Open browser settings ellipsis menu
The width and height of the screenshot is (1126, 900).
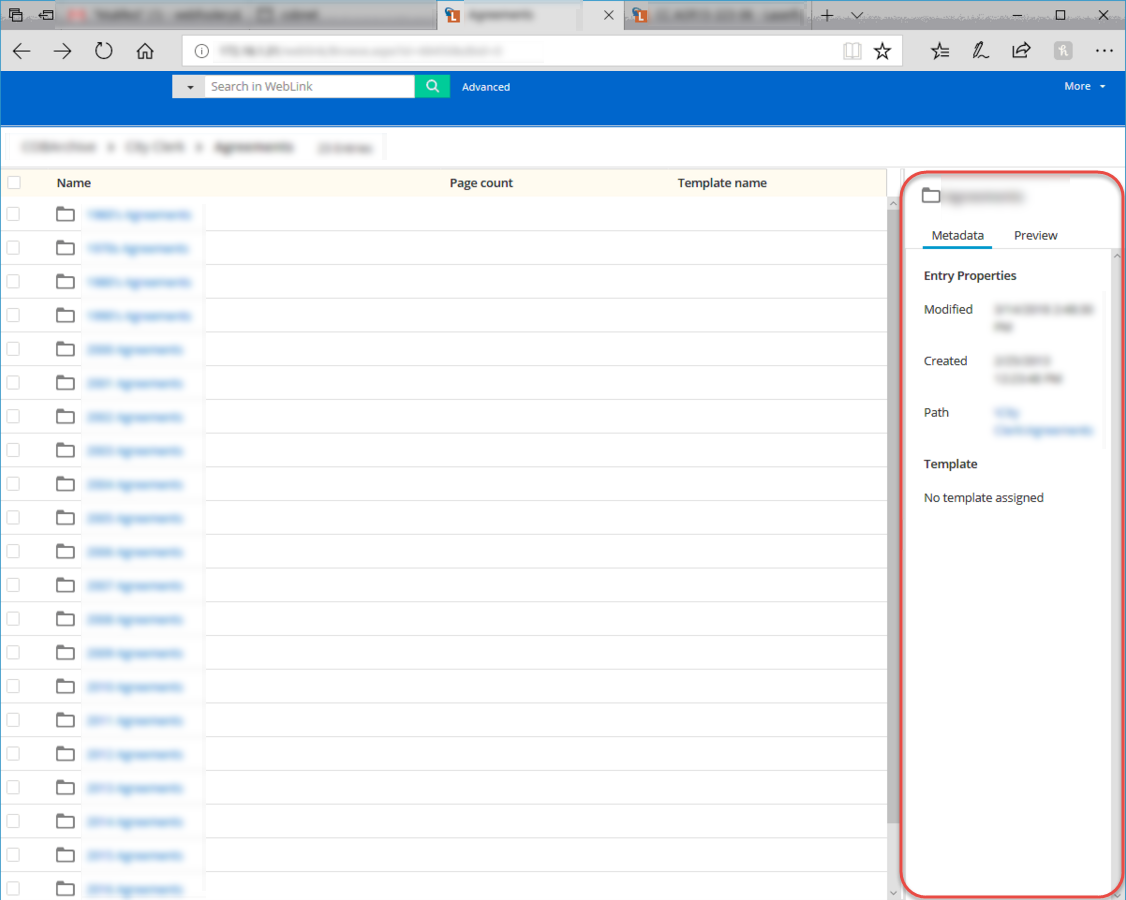click(1104, 51)
